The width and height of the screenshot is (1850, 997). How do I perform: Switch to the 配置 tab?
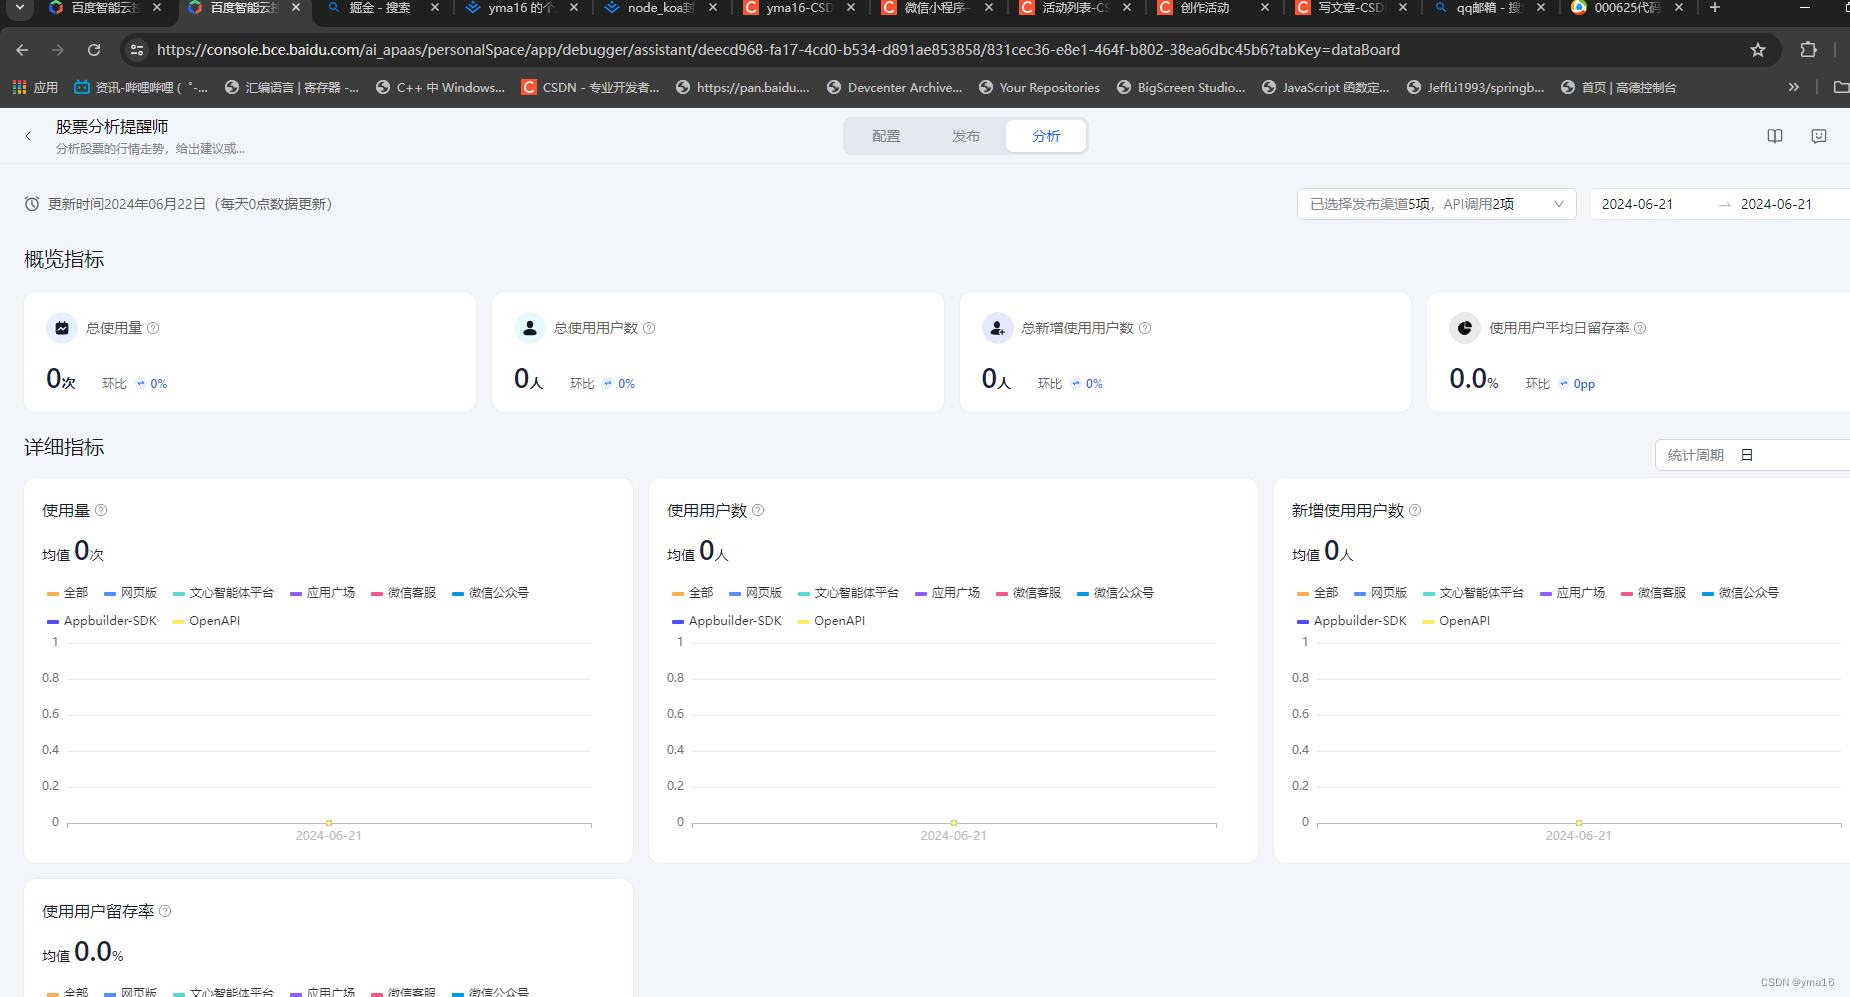pyautogui.click(x=885, y=135)
